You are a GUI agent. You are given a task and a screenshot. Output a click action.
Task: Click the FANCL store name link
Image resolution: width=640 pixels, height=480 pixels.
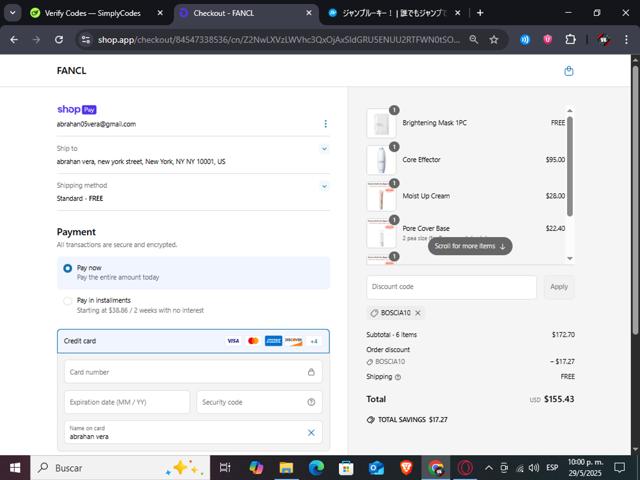tap(71, 71)
